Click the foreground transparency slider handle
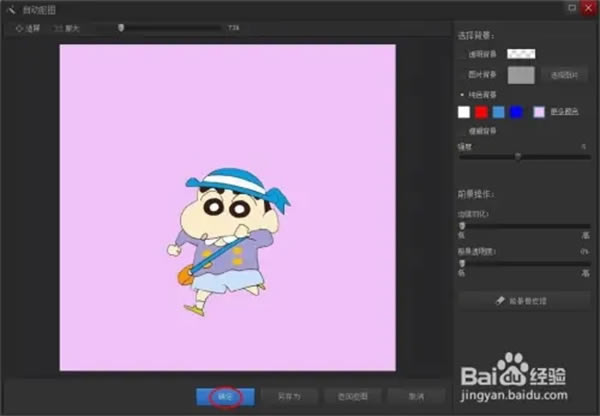 462,263
